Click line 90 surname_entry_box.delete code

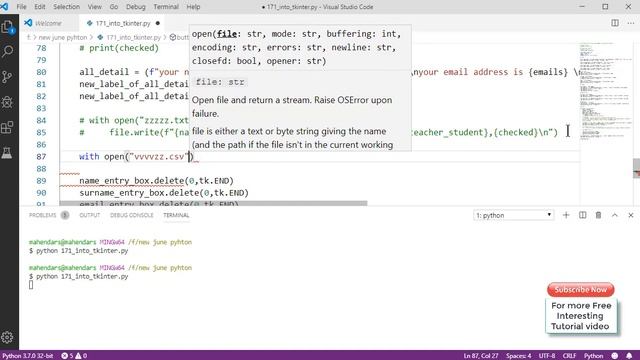[164, 193]
